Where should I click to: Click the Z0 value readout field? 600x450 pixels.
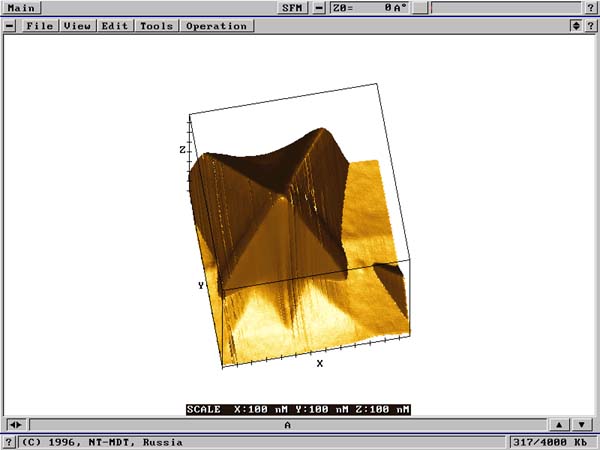coord(369,8)
